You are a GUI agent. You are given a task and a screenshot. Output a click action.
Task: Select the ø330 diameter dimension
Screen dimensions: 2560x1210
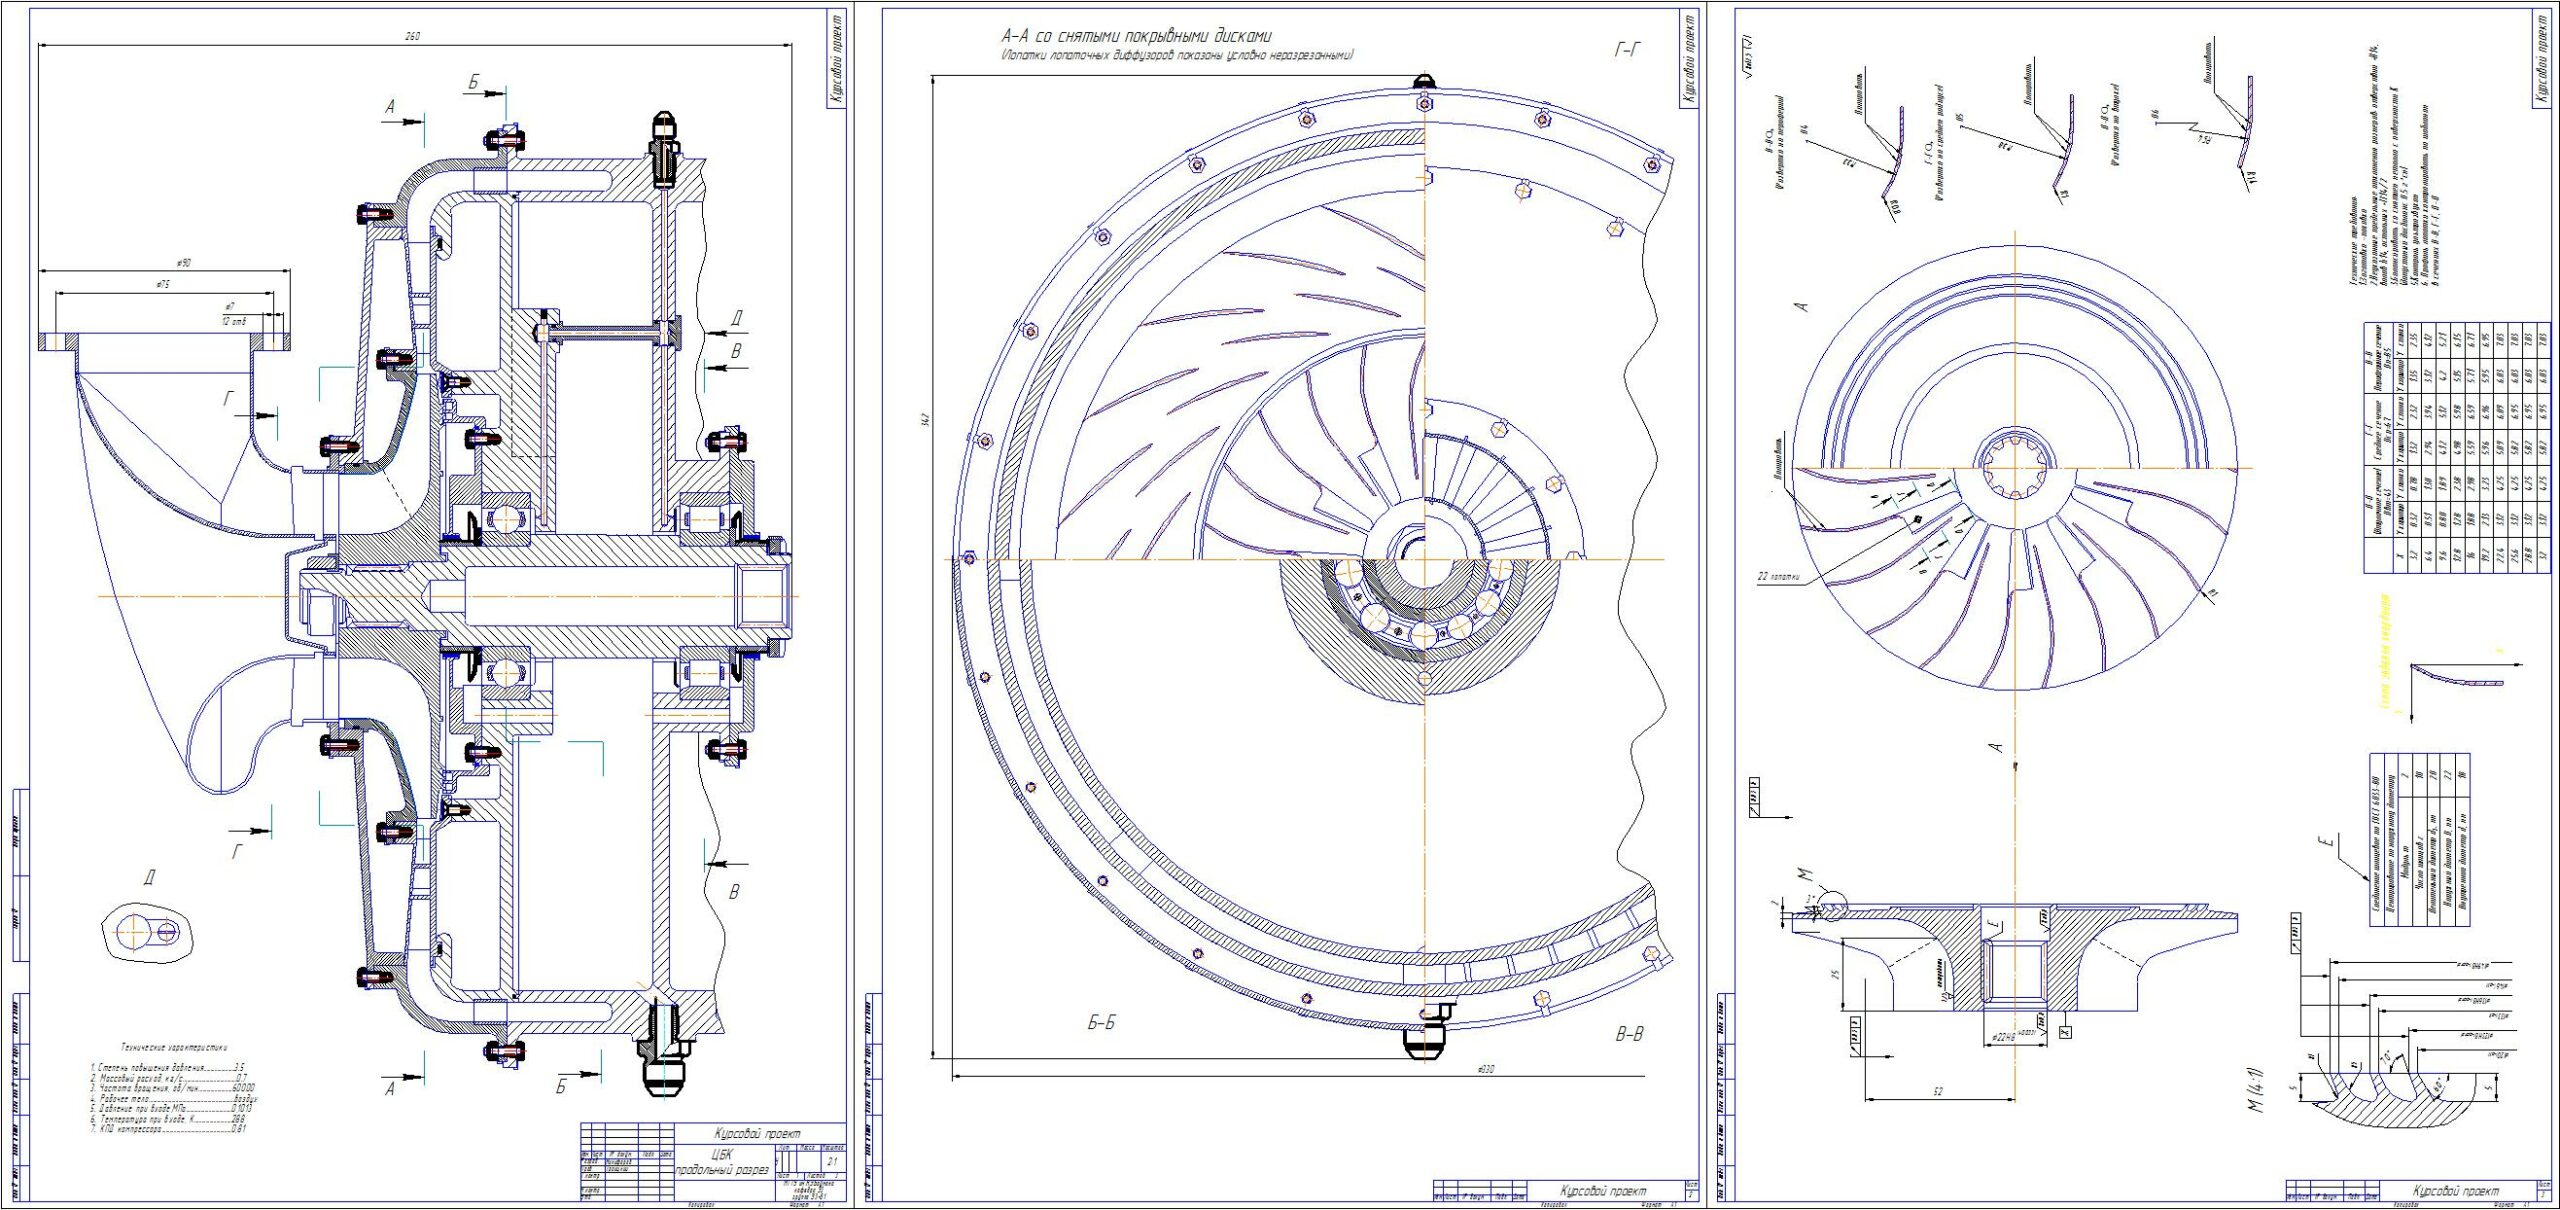(1485, 1069)
